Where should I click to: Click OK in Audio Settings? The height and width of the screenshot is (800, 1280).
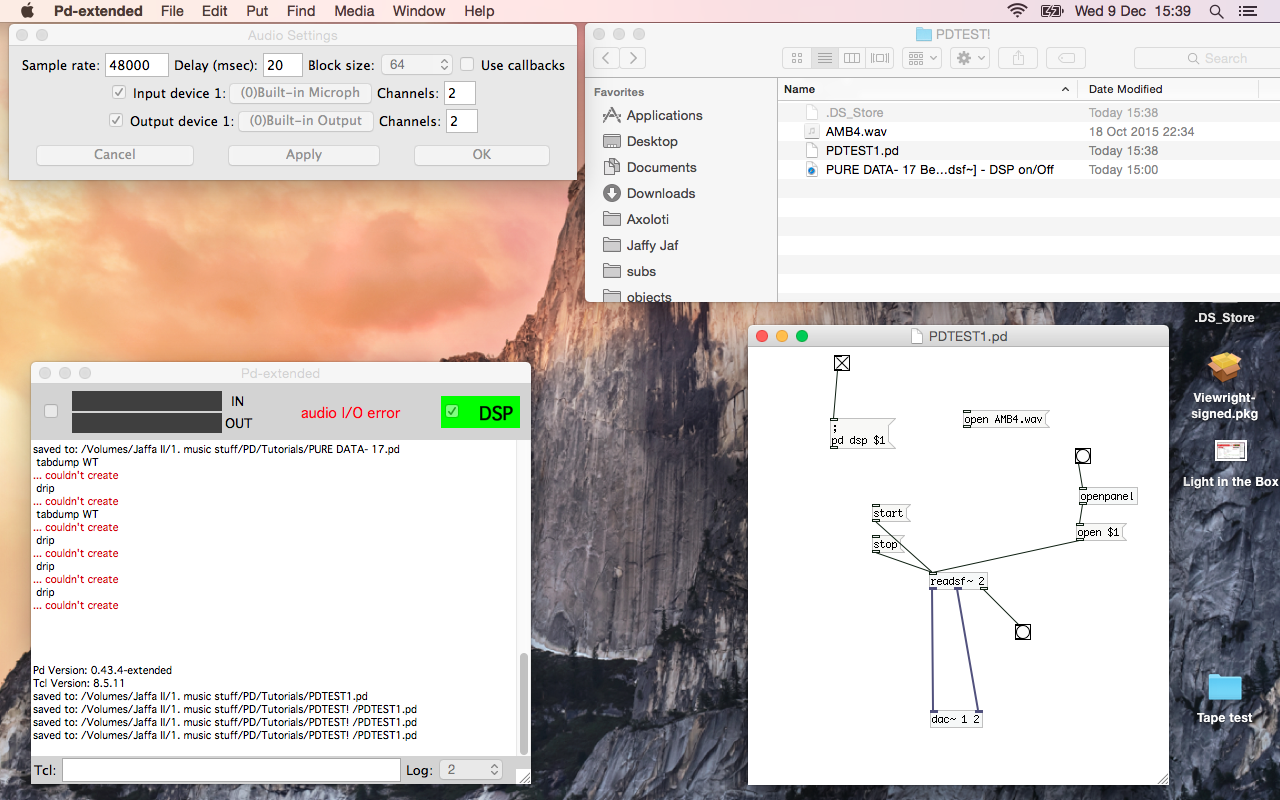[482, 155]
